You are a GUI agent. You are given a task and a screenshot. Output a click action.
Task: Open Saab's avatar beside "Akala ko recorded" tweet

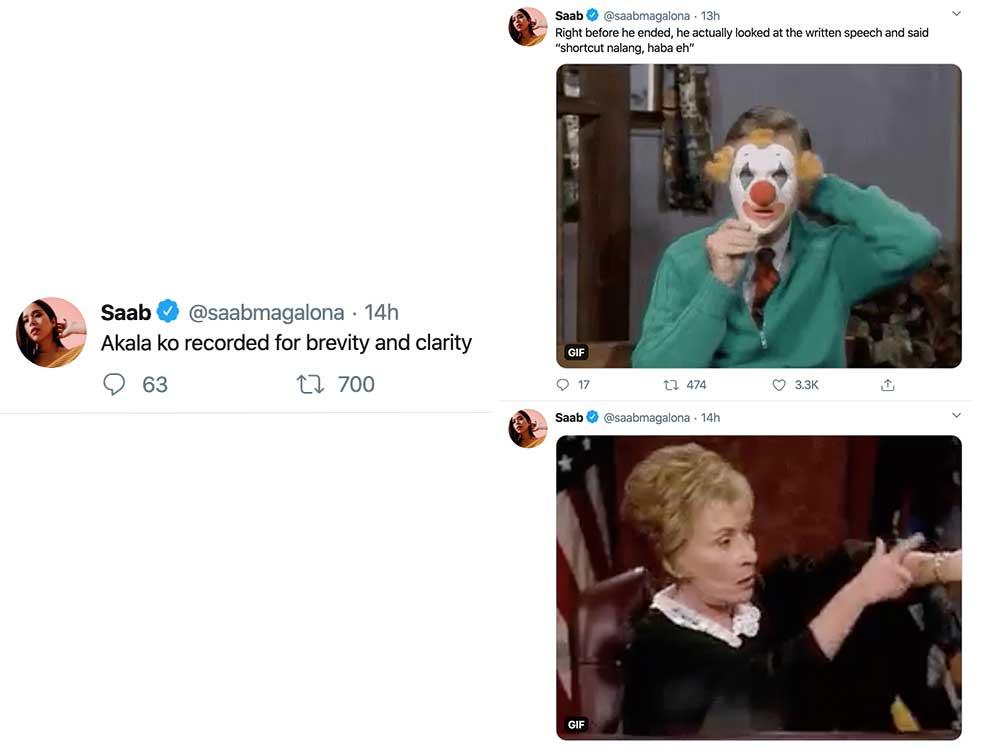[51, 332]
